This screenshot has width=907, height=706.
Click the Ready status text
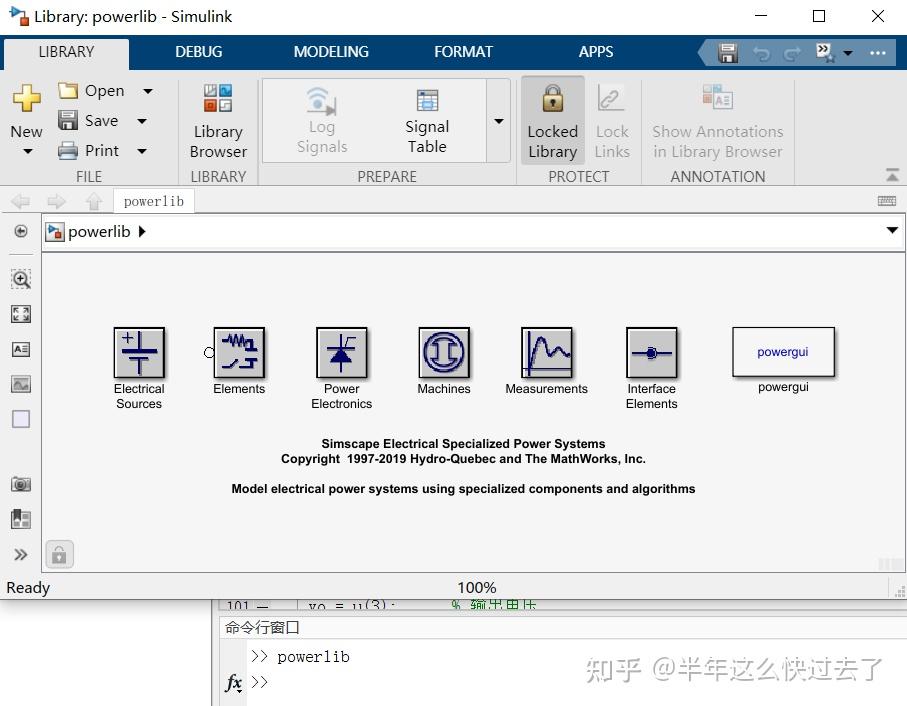[28, 588]
